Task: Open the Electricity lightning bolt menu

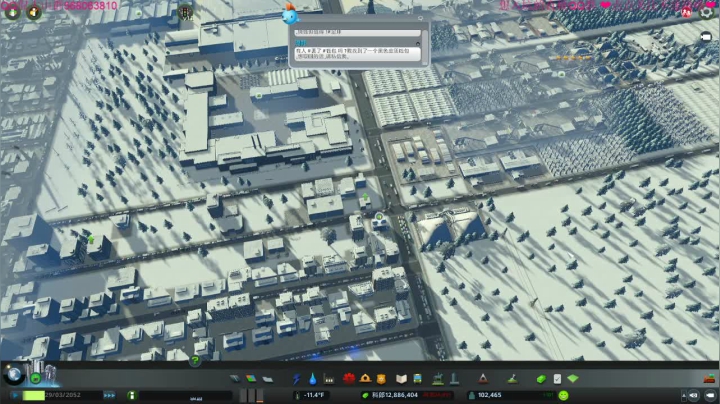Action: [x=297, y=379]
